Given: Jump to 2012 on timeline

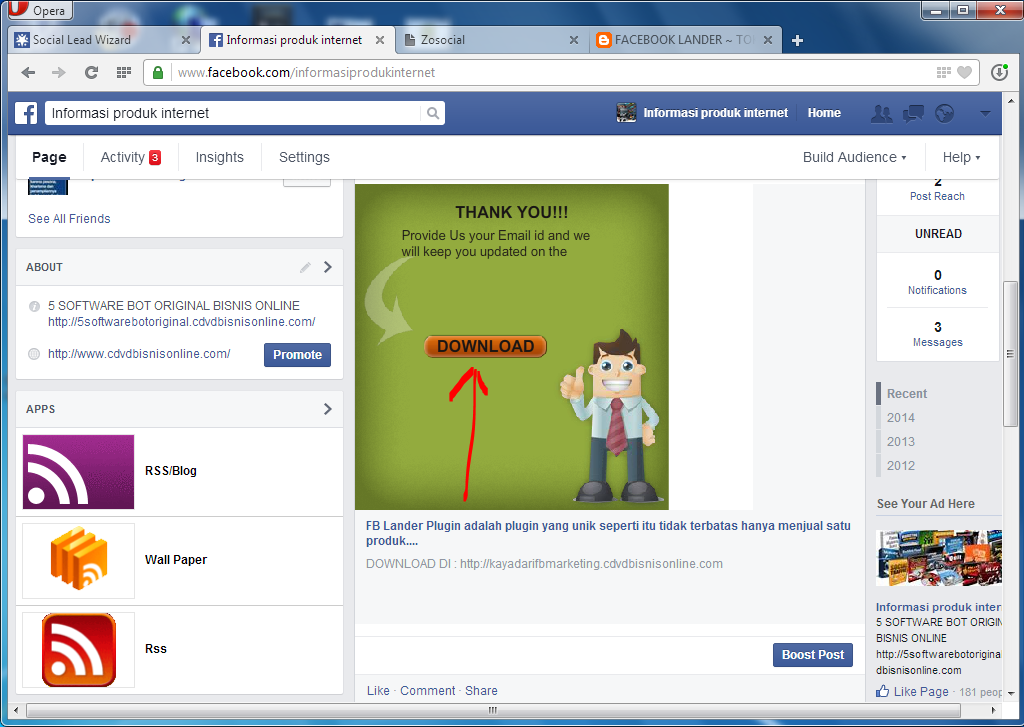Looking at the screenshot, I should pos(901,466).
